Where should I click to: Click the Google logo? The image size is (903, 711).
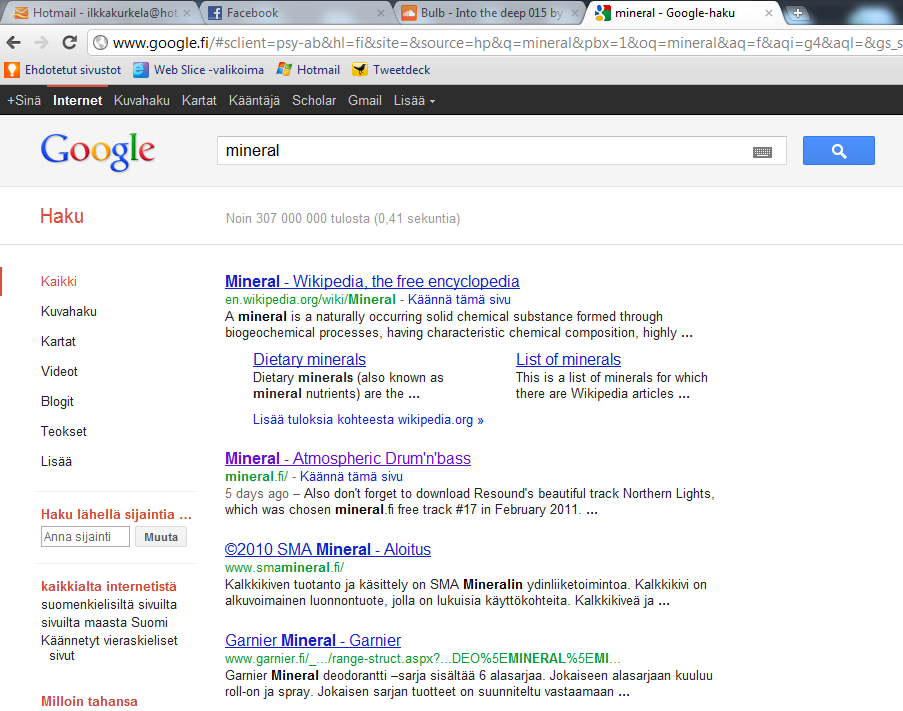point(97,151)
